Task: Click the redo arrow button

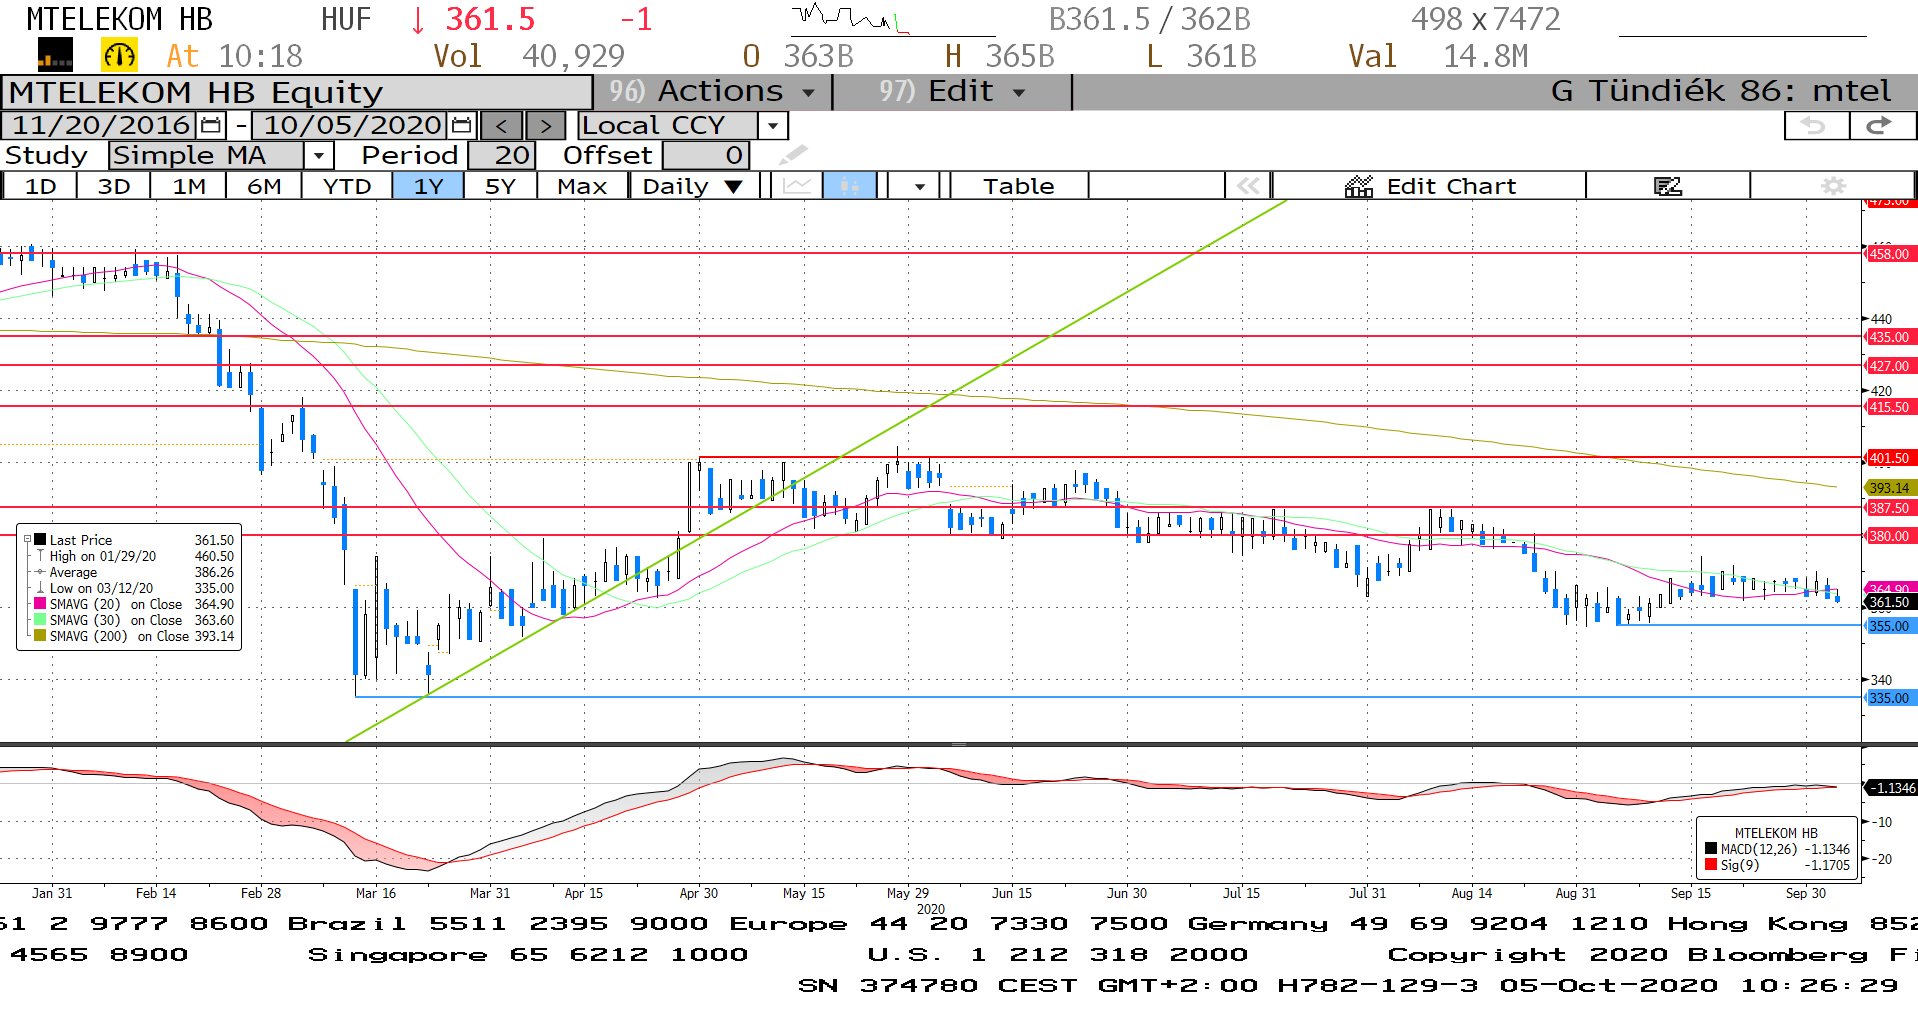Action: pyautogui.click(x=1881, y=126)
